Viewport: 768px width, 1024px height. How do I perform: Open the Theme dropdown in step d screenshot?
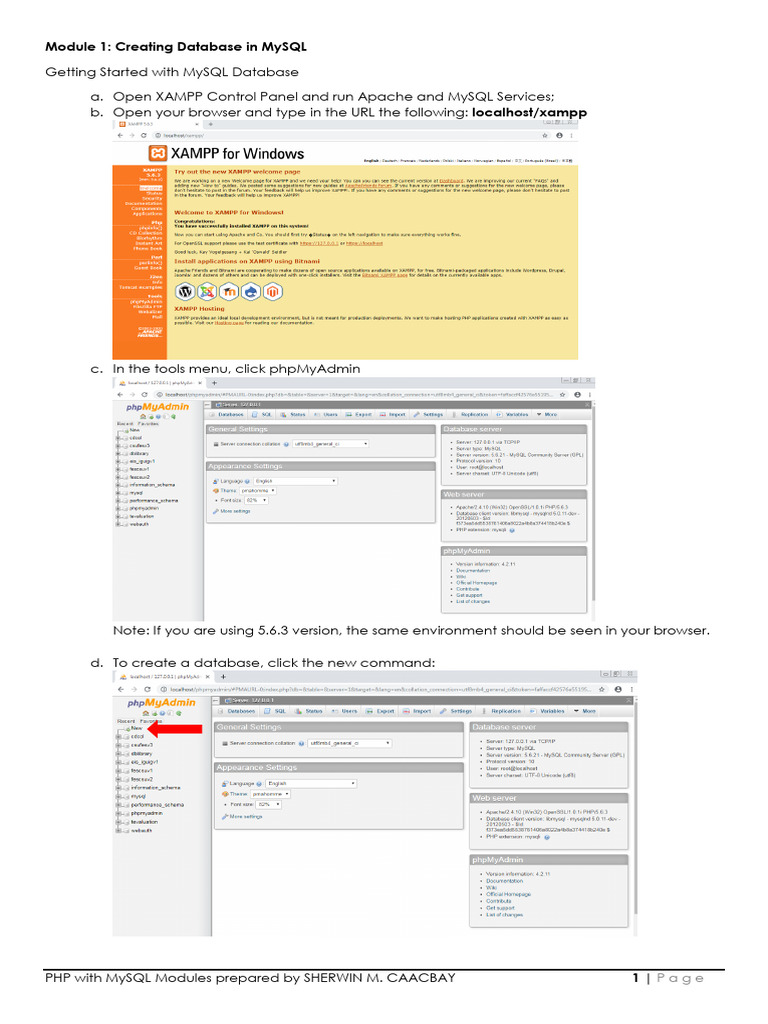270,794
